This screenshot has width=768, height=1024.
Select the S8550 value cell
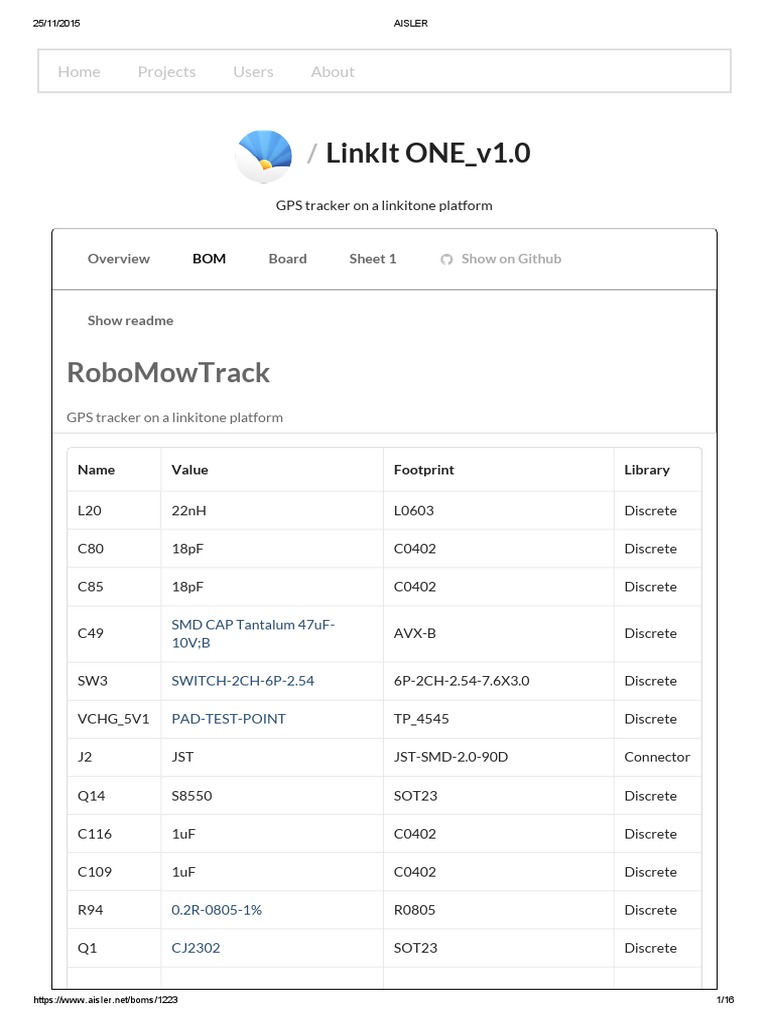click(272, 795)
